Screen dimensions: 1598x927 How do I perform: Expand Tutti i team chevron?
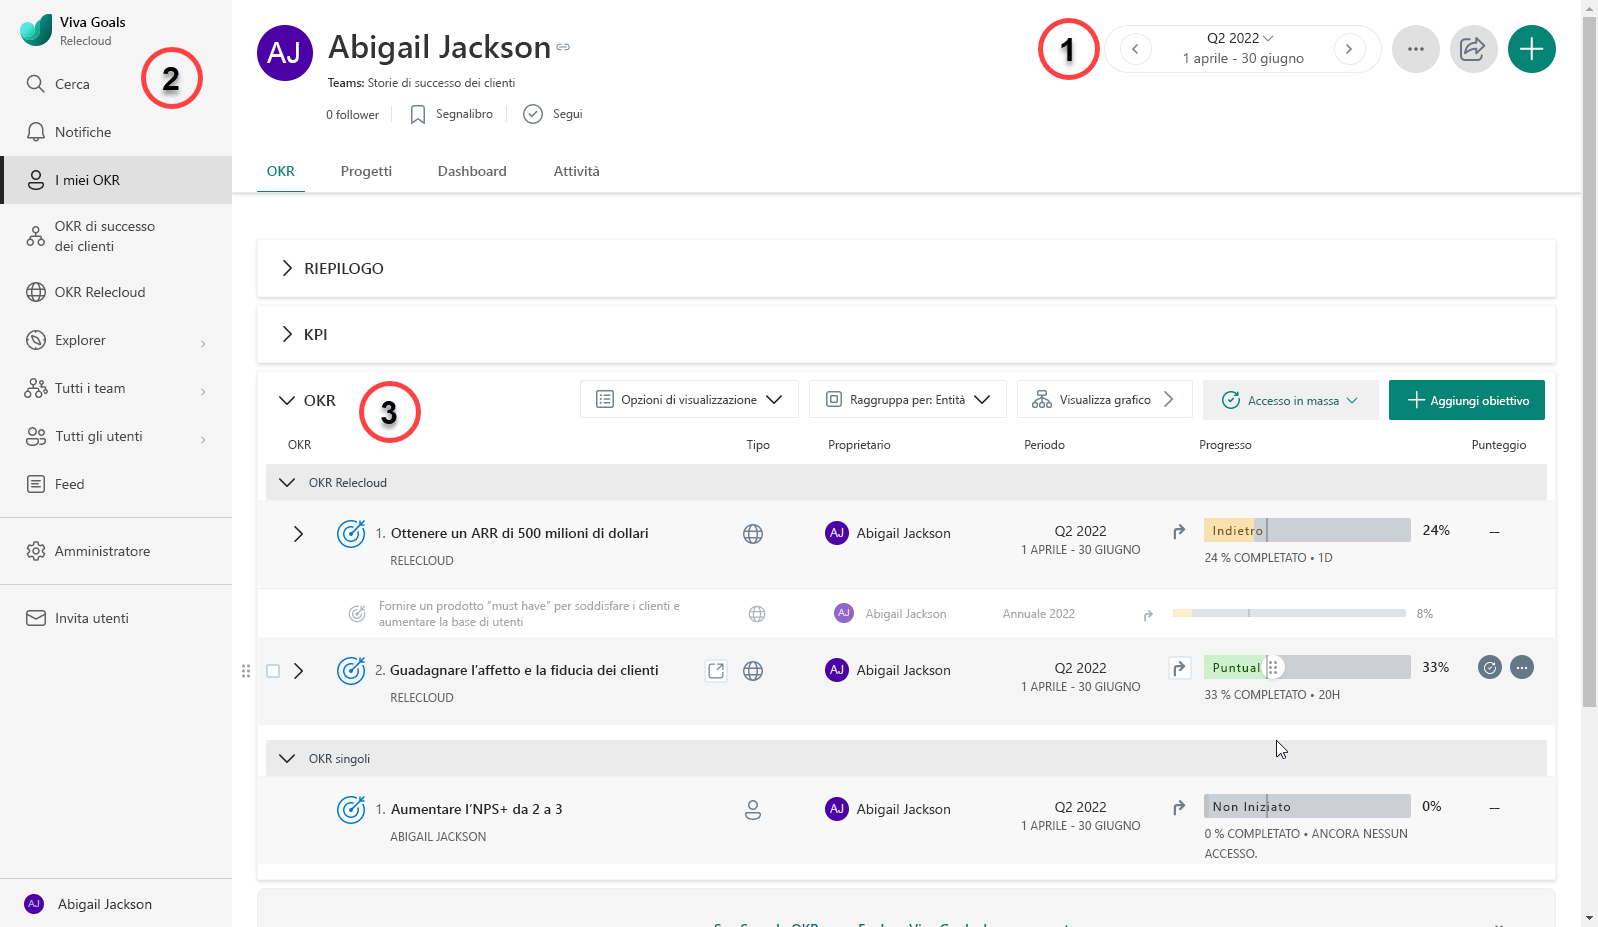point(203,391)
